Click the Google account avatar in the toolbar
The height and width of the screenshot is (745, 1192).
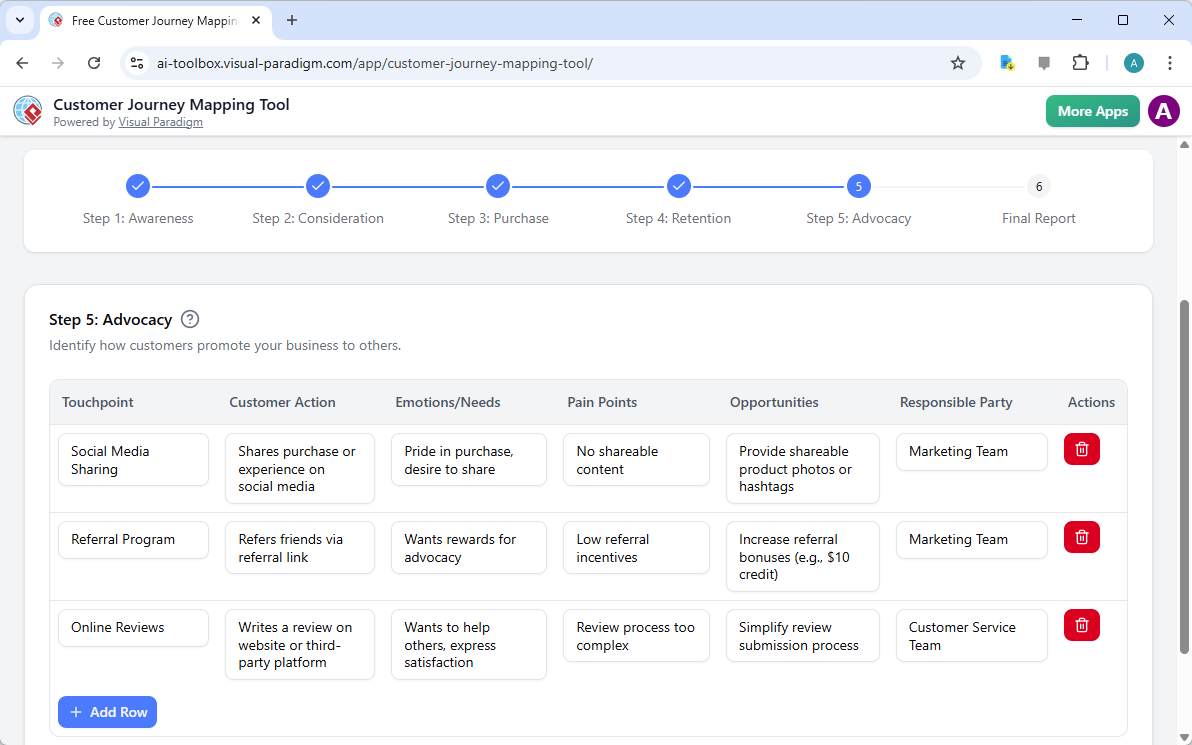point(1133,62)
